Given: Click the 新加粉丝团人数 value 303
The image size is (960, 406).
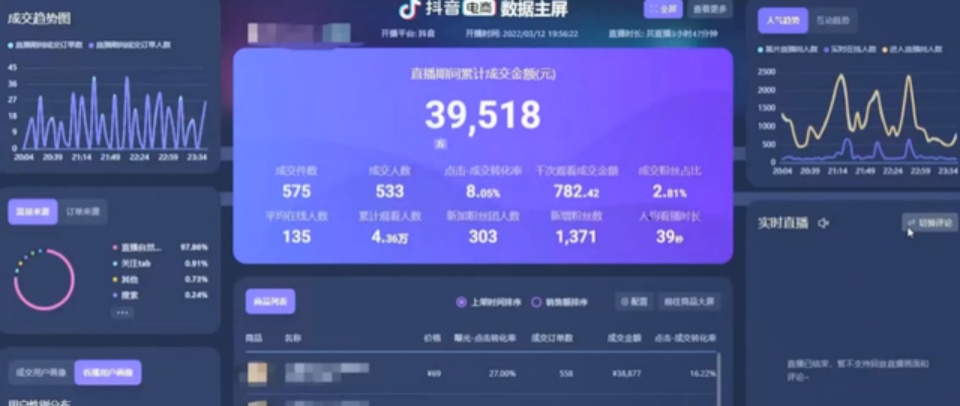Looking at the screenshot, I should [x=483, y=236].
